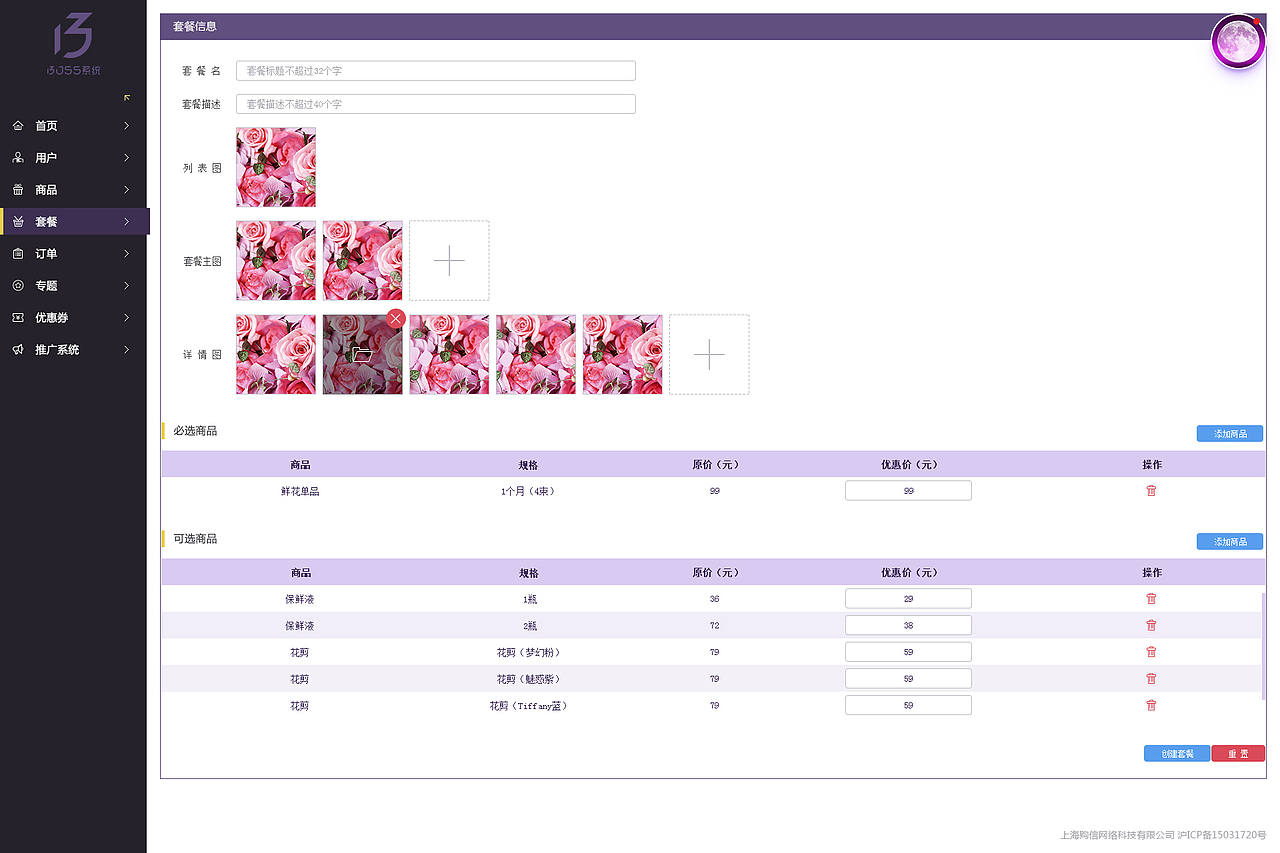The height and width of the screenshot is (853, 1280).
Task: Expand the 用户 menu chevron
Action: (126, 158)
